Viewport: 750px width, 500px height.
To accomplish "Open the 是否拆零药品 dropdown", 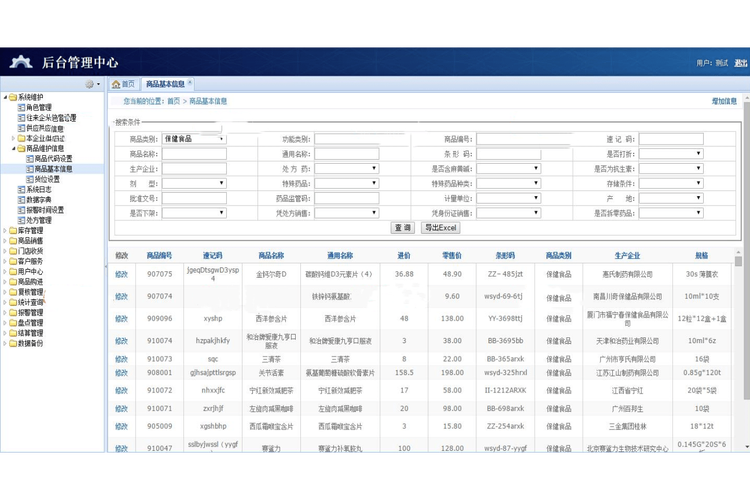I will click(671, 213).
